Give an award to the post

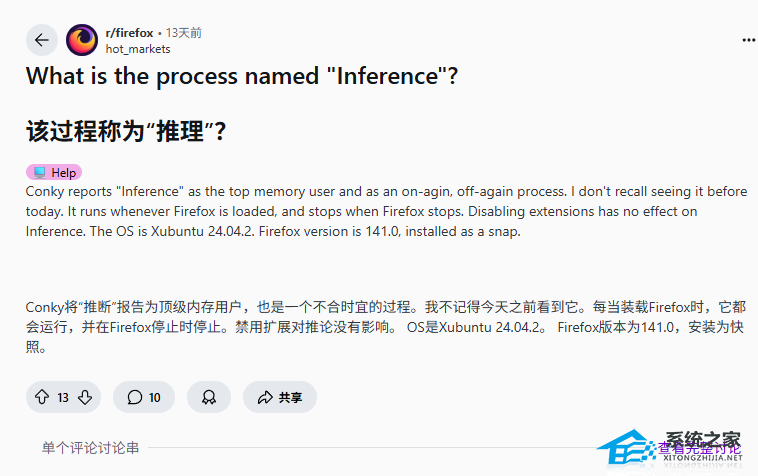pyautogui.click(x=209, y=397)
